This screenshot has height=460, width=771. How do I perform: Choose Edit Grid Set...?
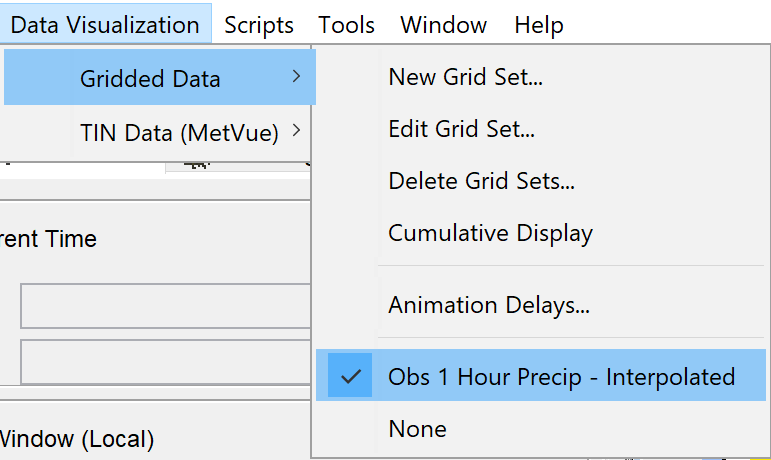tap(541, 129)
